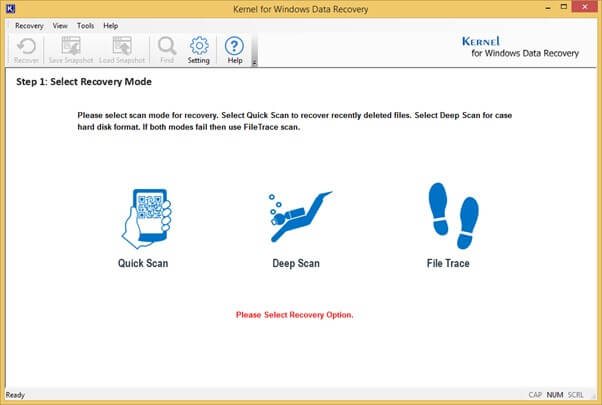Click the 'for Windows Data Recovery' tagline
602x405 pixels.
click(525, 53)
